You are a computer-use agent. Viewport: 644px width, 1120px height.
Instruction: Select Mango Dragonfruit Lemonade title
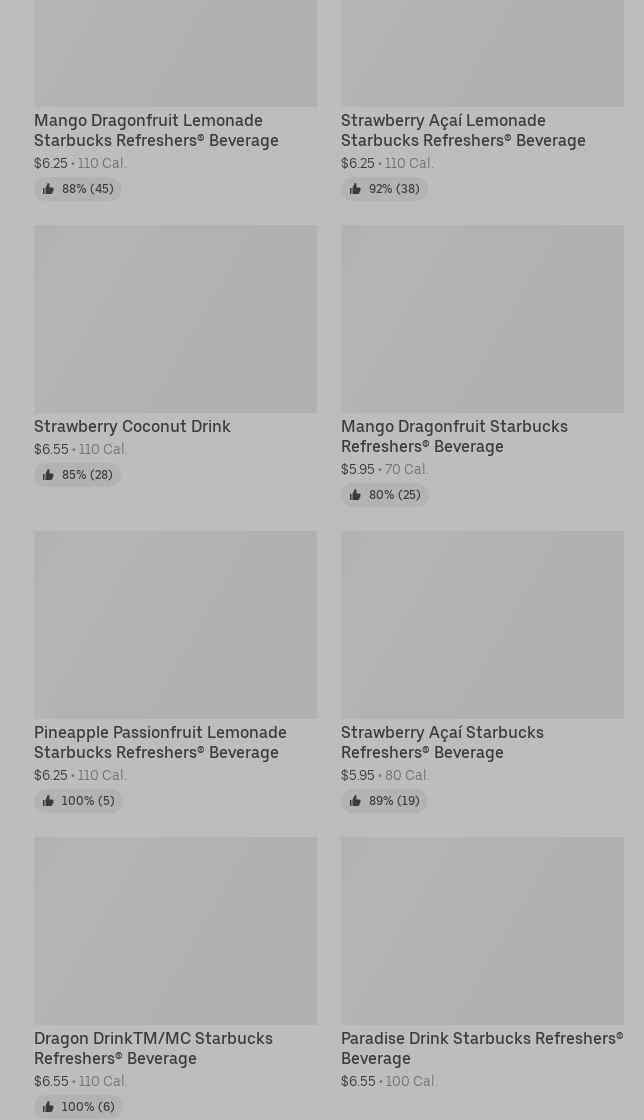[156, 130]
